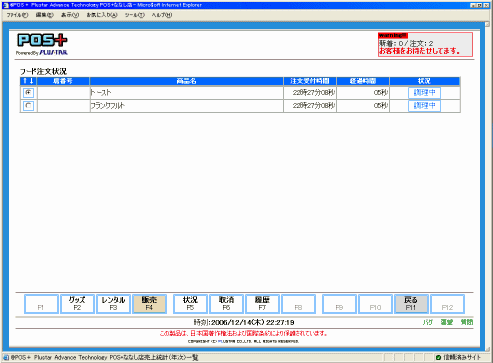The image size is (493, 363).
Task: Click the empty F8 function button
Action: 298,304
